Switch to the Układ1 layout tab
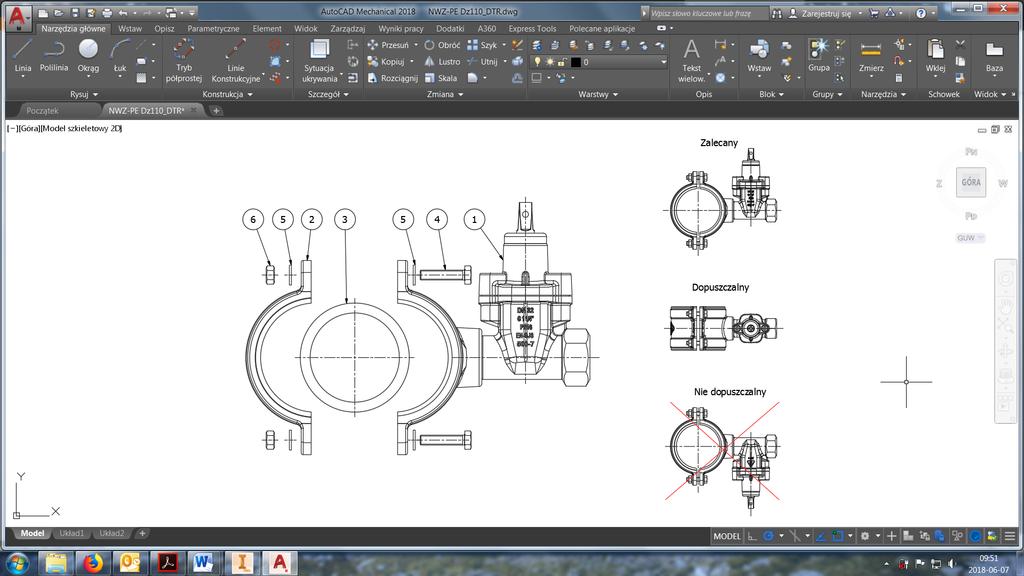Screen dimensions: 1024x576 (72, 534)
